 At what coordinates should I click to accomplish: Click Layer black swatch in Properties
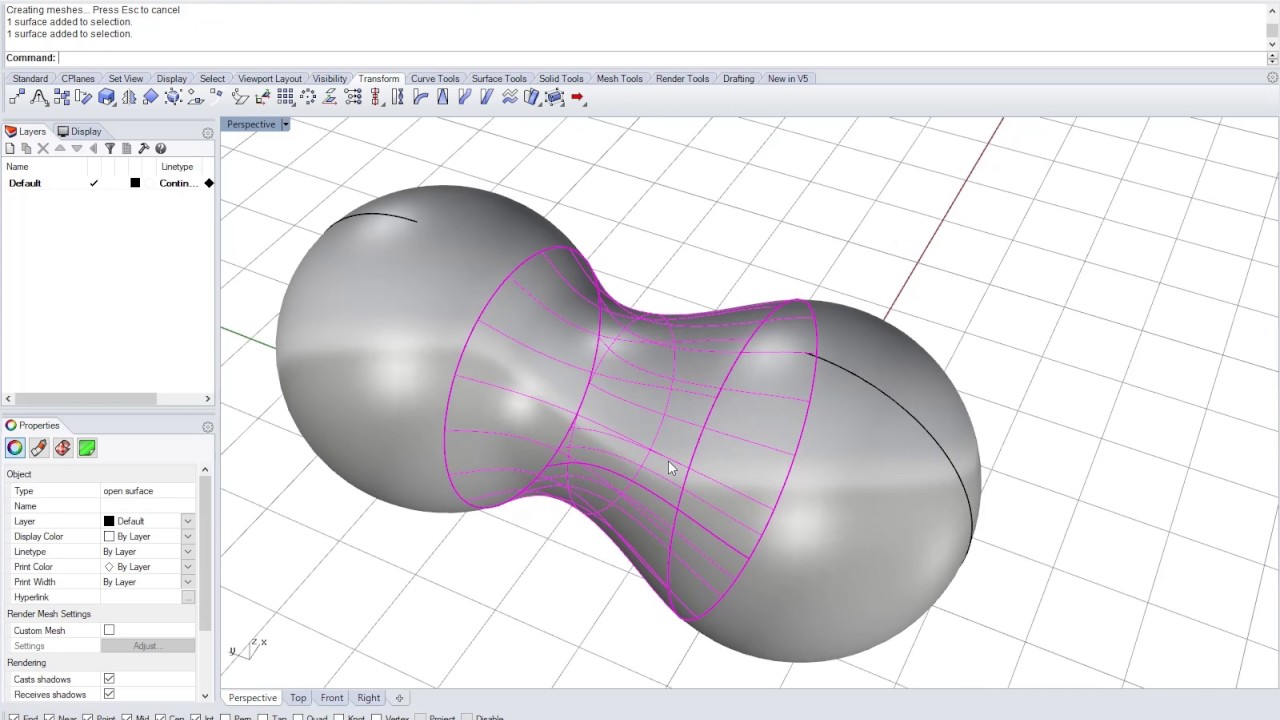[109, 521]
